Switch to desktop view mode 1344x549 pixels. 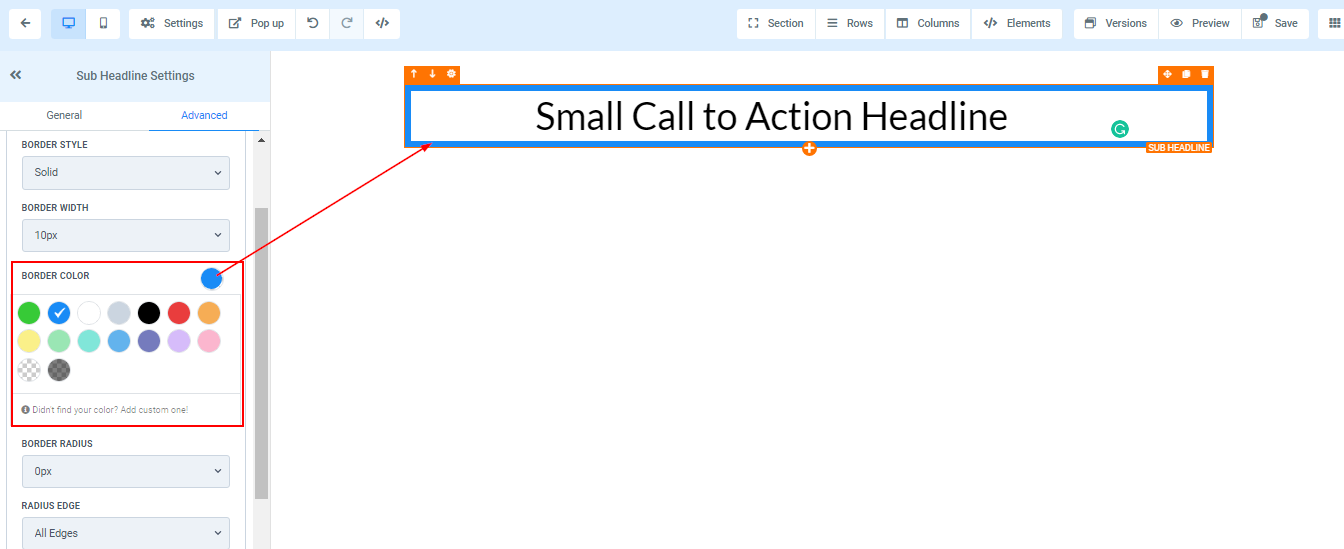[x=68, y=23]
